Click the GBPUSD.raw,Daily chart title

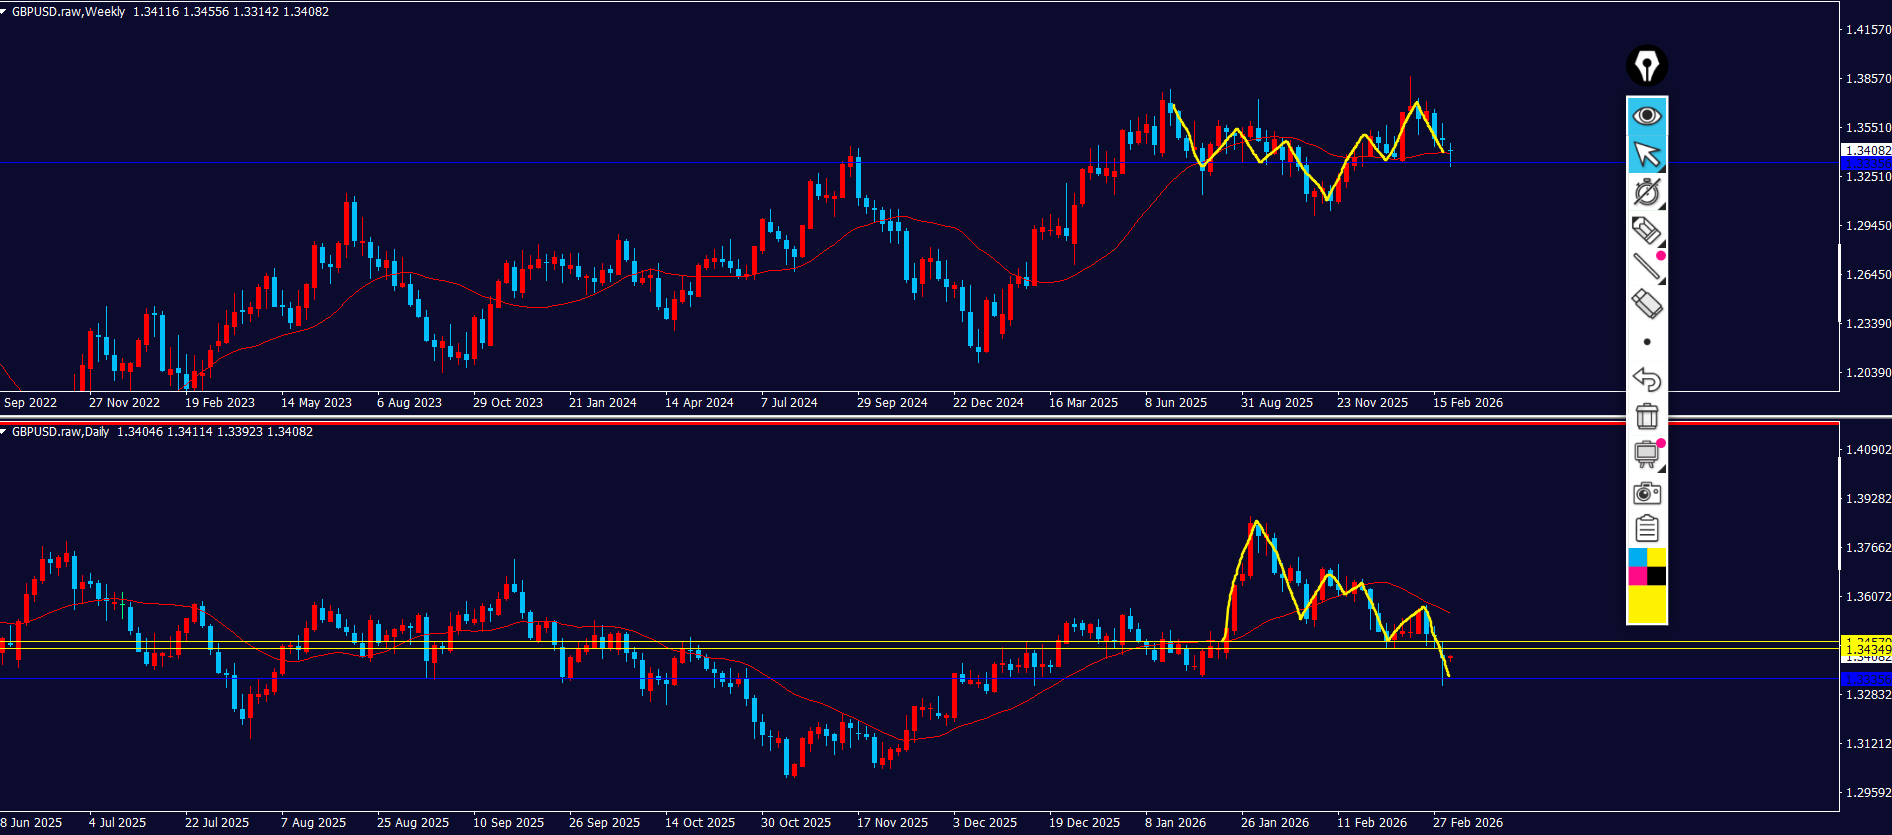60,432
